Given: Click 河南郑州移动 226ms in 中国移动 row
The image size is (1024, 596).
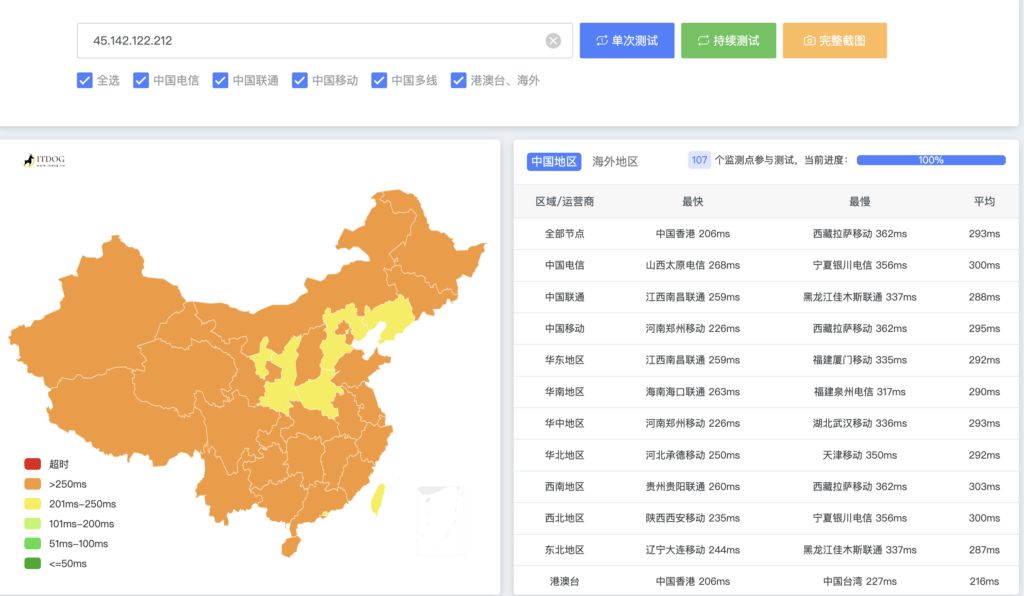Looking at the screenshot, I should tap(692, 328).
